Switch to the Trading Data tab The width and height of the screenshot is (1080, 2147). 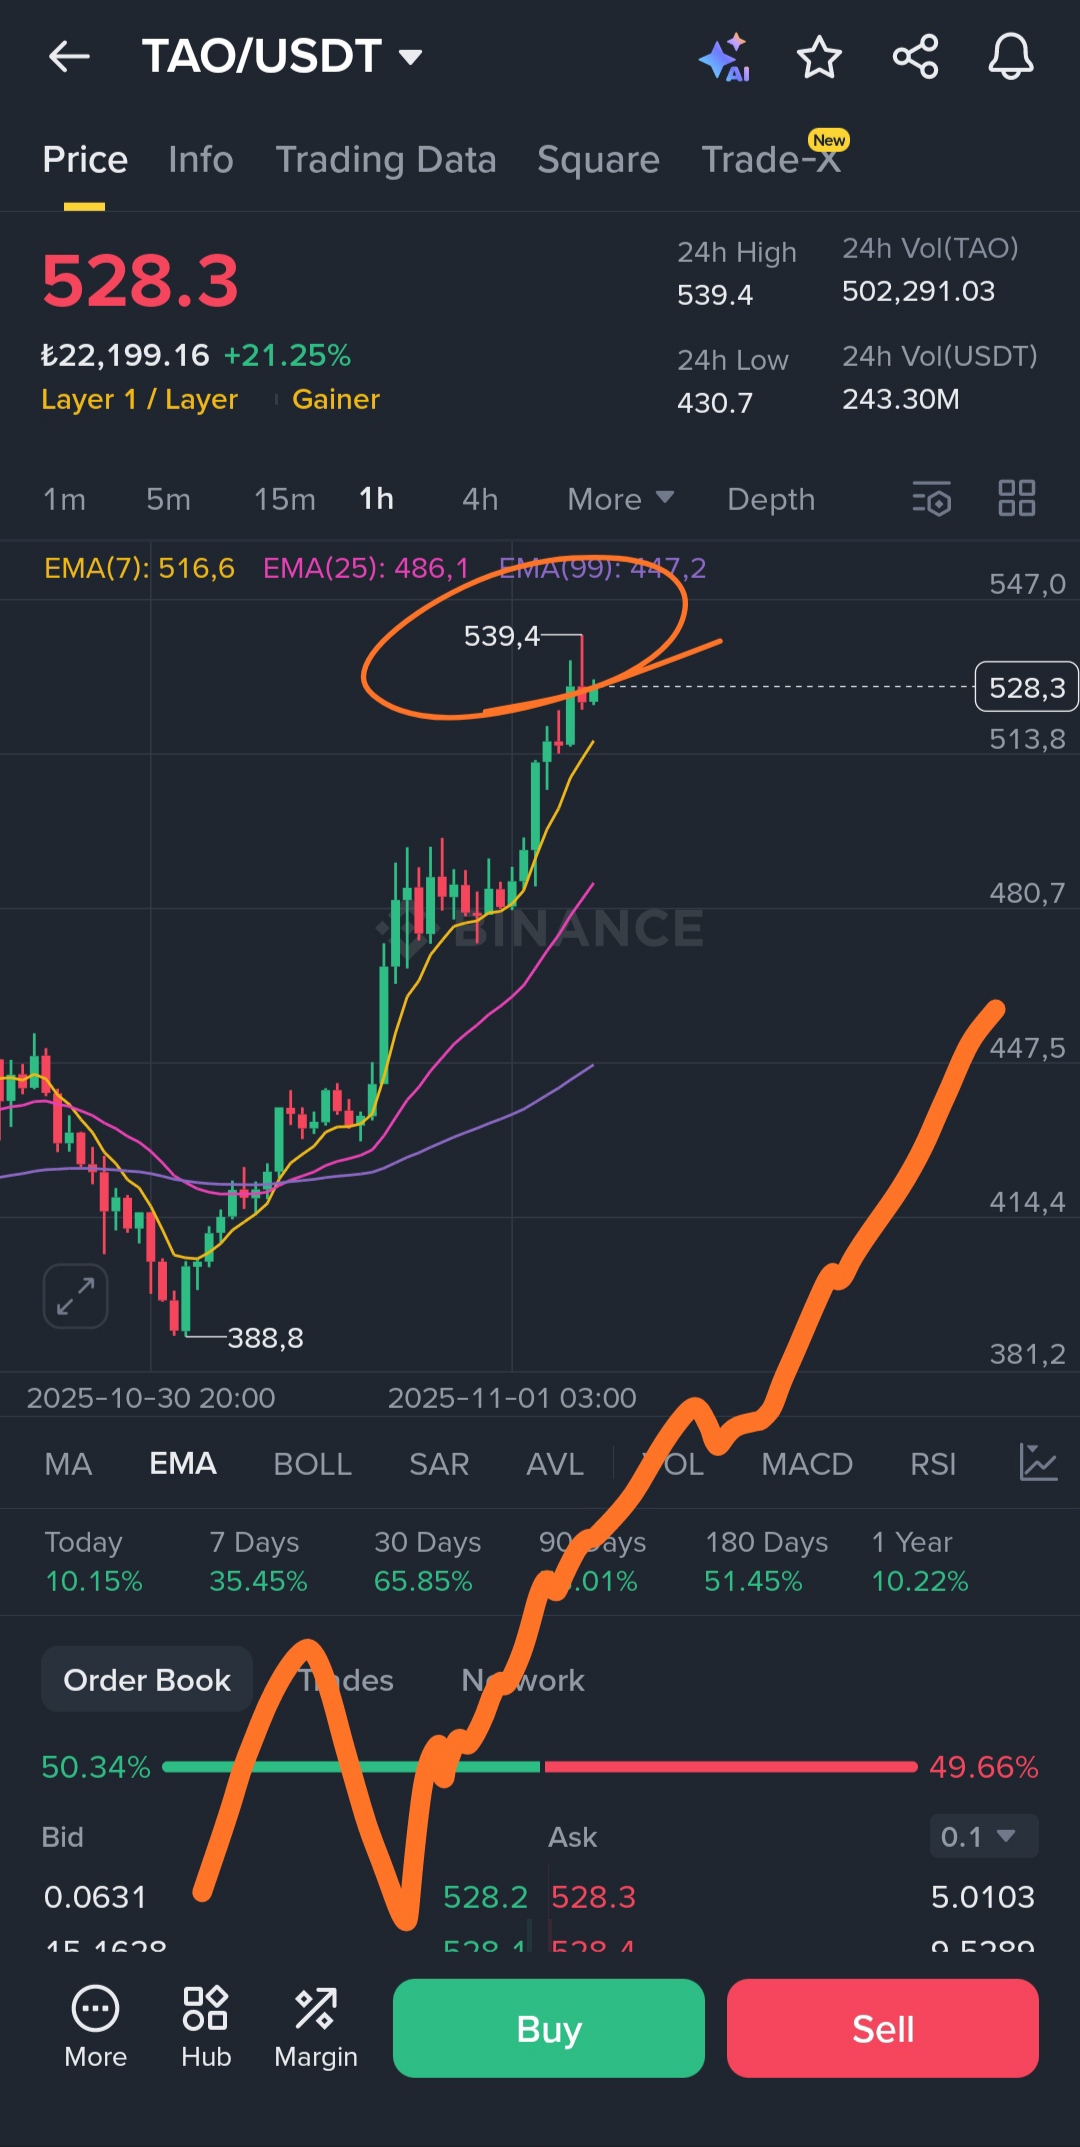385,160
